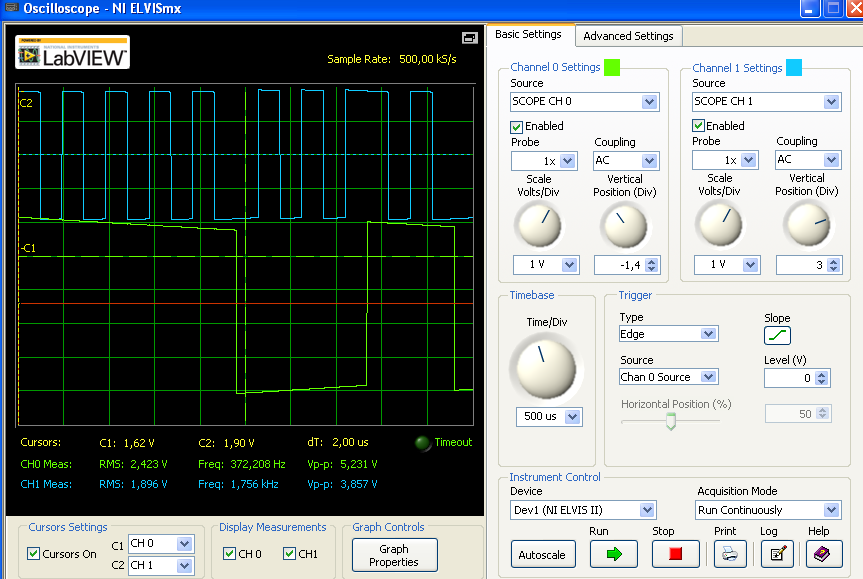The image size is (863, 579).
Task: Click the C2 cursor label on graph
Action: click(26, 103)
